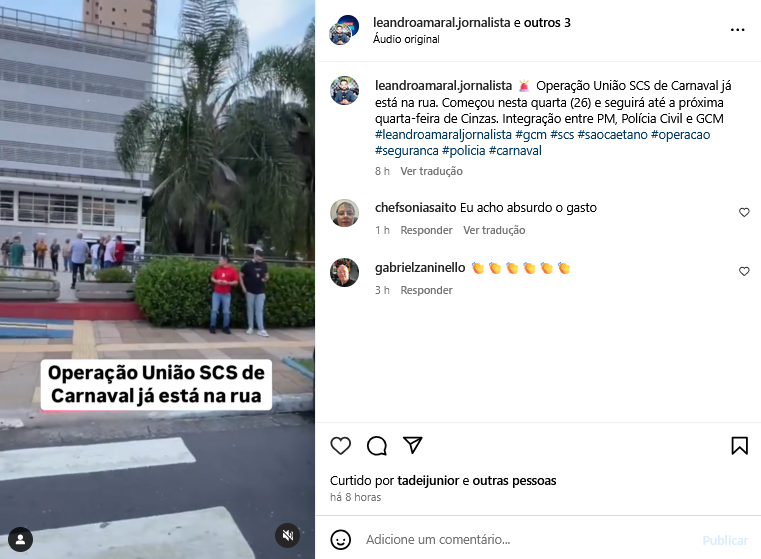Reply to chefsoniasaito's comment
The width and height of the screenshot is (761, 559).
(426, 230)
